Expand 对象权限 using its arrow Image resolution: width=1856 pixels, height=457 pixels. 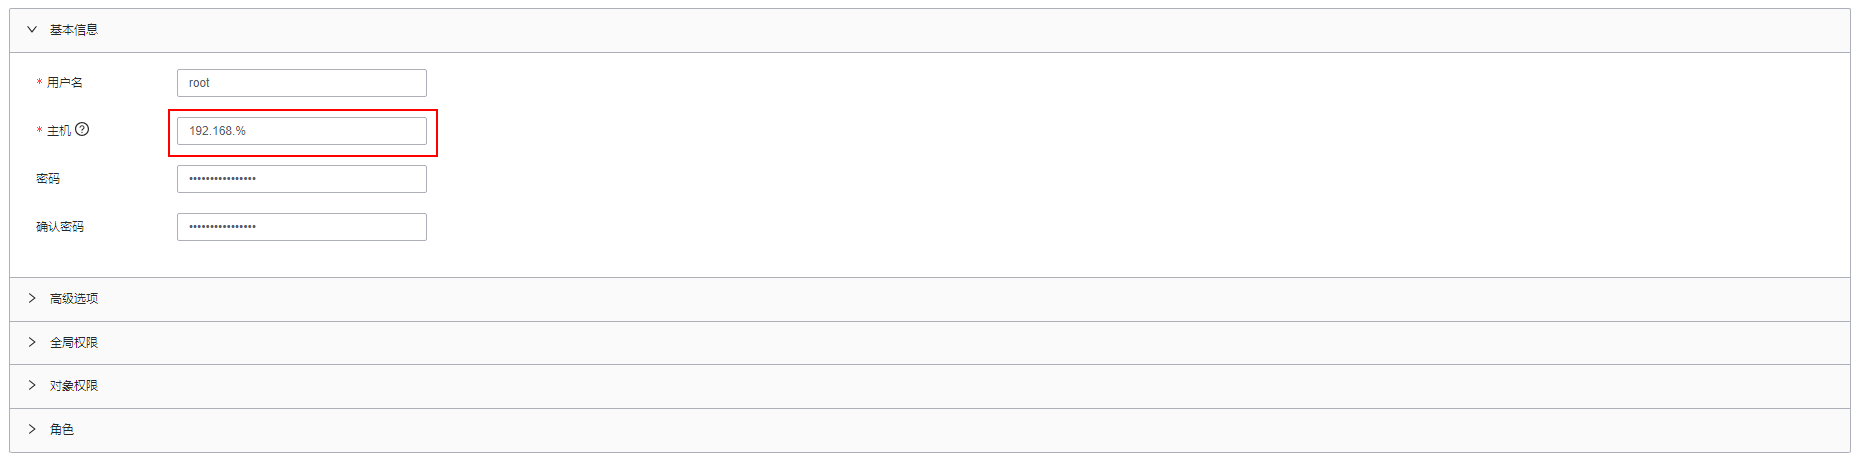pyautogui.click(x=32, y=385)
